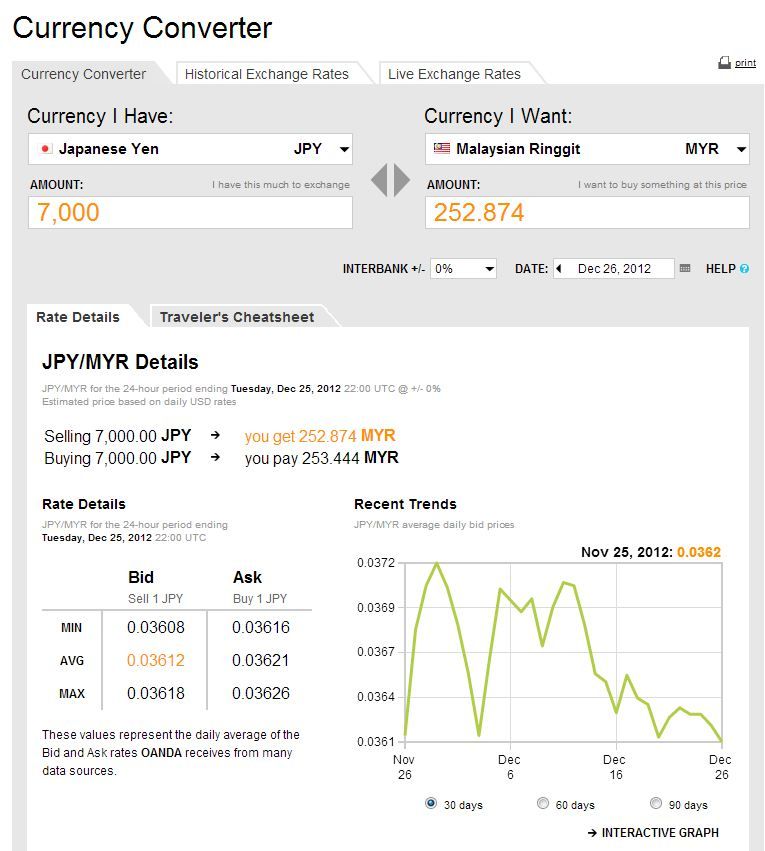The image size is (765, 851).
Task: Expand the Interbank percentage dropdown
Action: pos(489,269)
